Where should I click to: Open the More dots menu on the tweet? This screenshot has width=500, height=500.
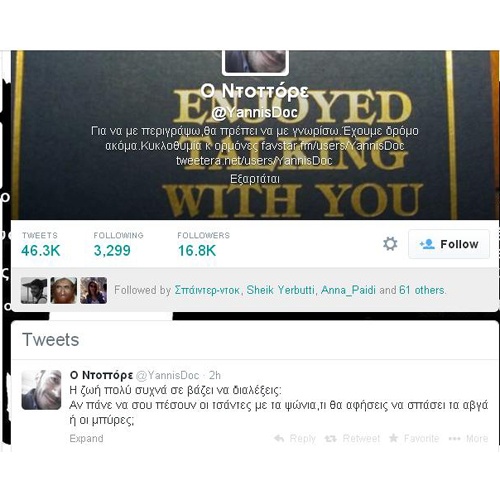pos(454,439)
